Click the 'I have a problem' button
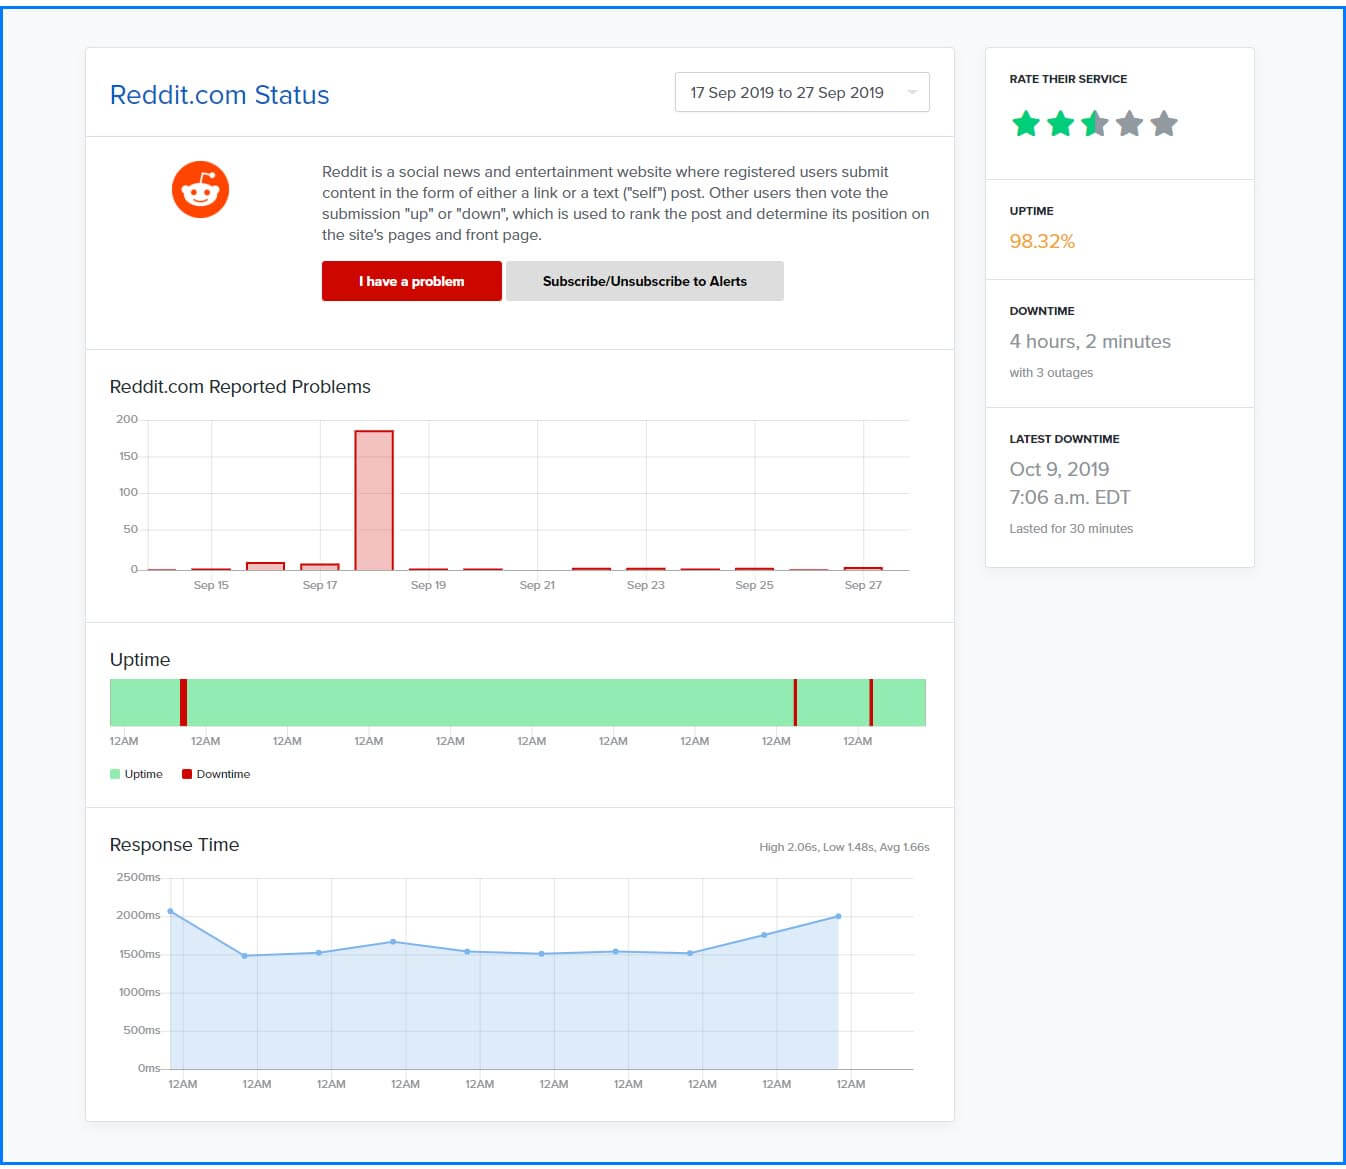1346x1169 pixels. click(x=411, y=281)
